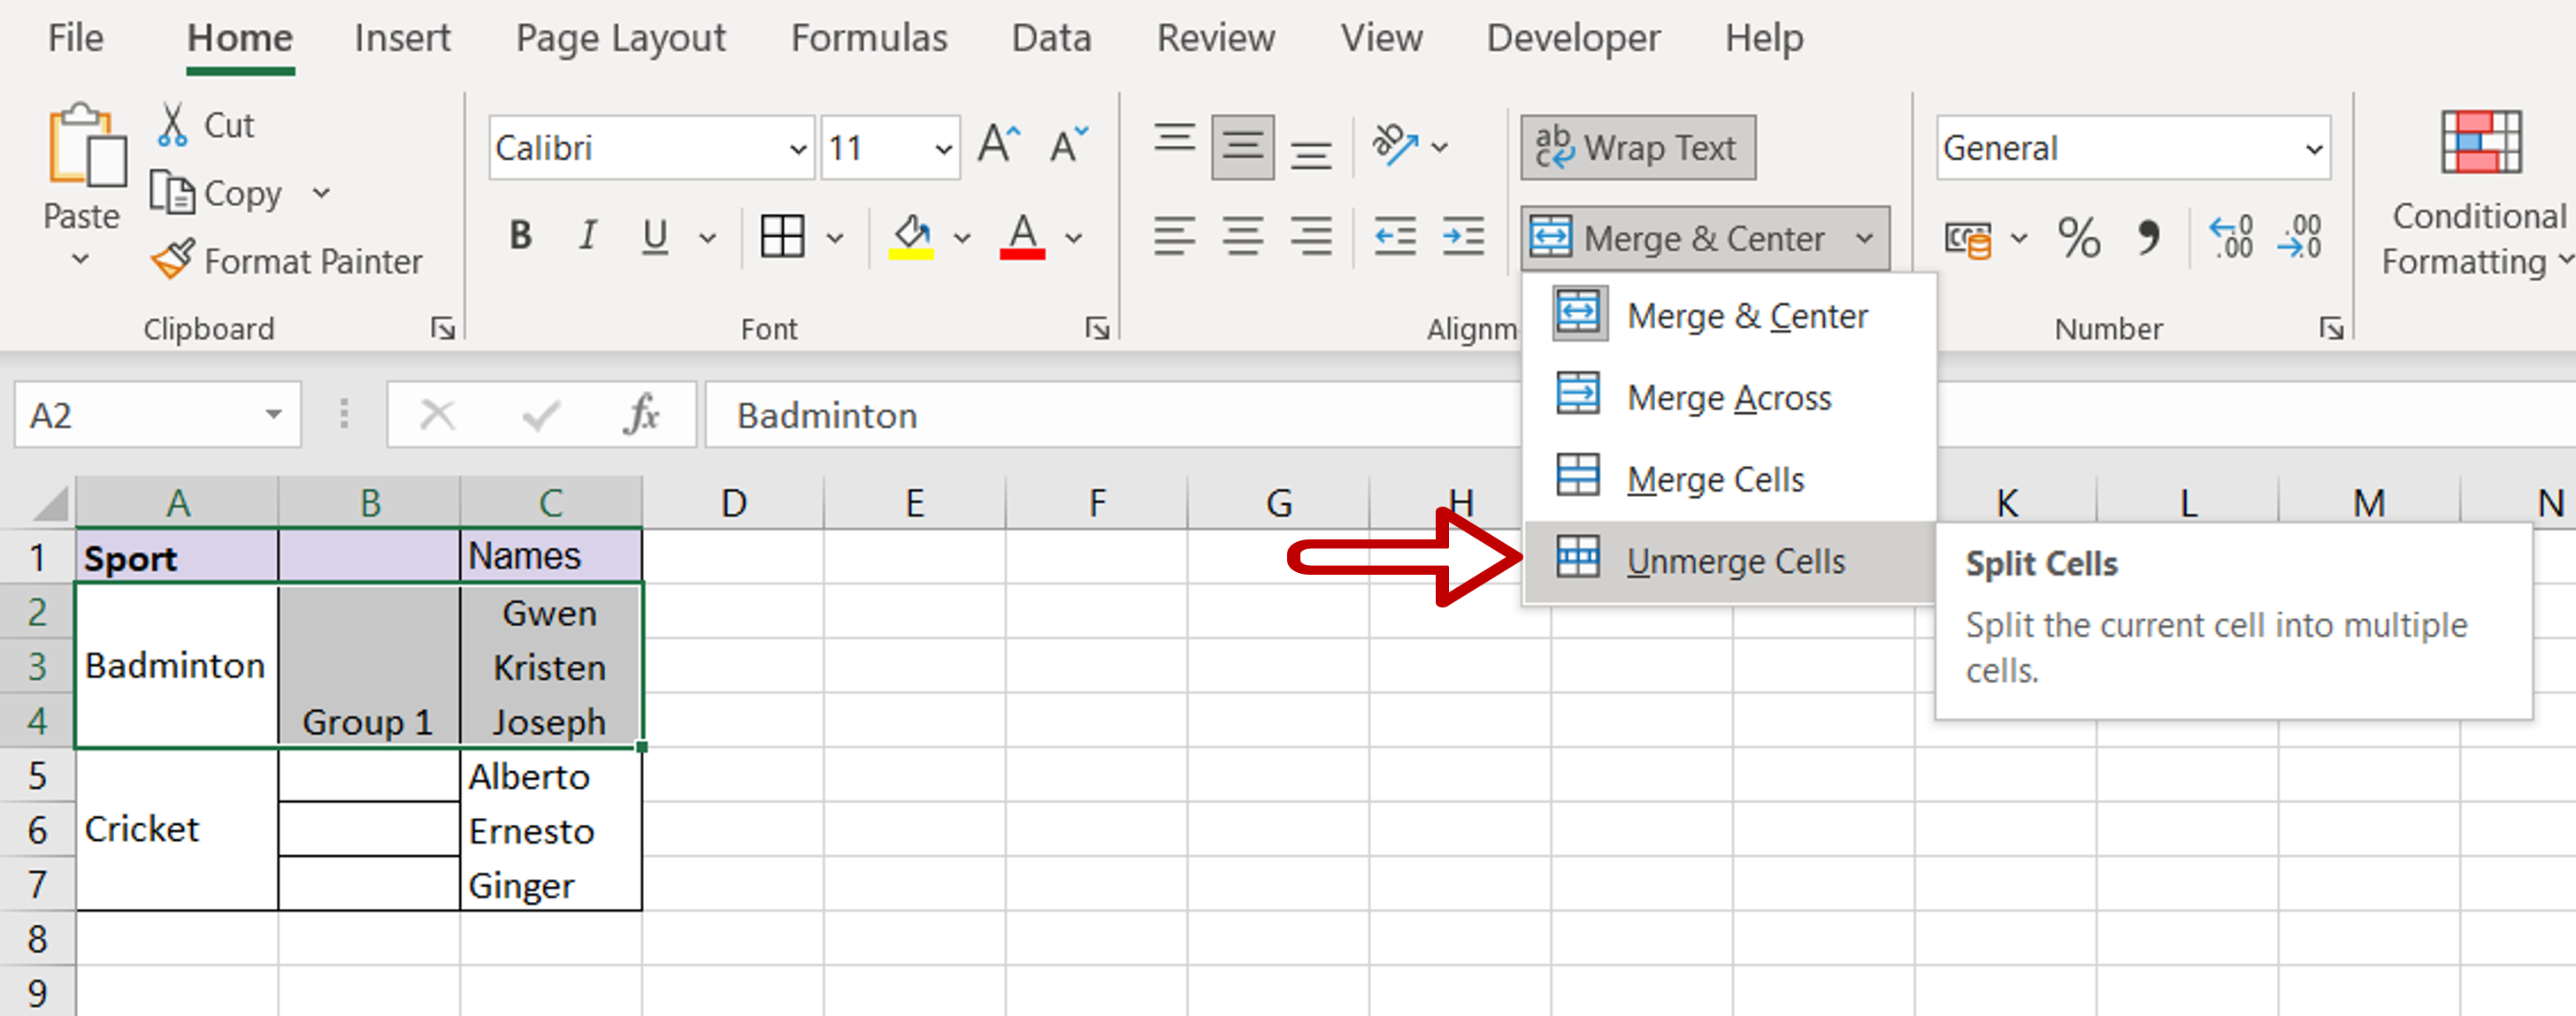The width and height of the screenshot is (2576, 1016).
Task: Toggle Bold formatting
Action: 520,237
